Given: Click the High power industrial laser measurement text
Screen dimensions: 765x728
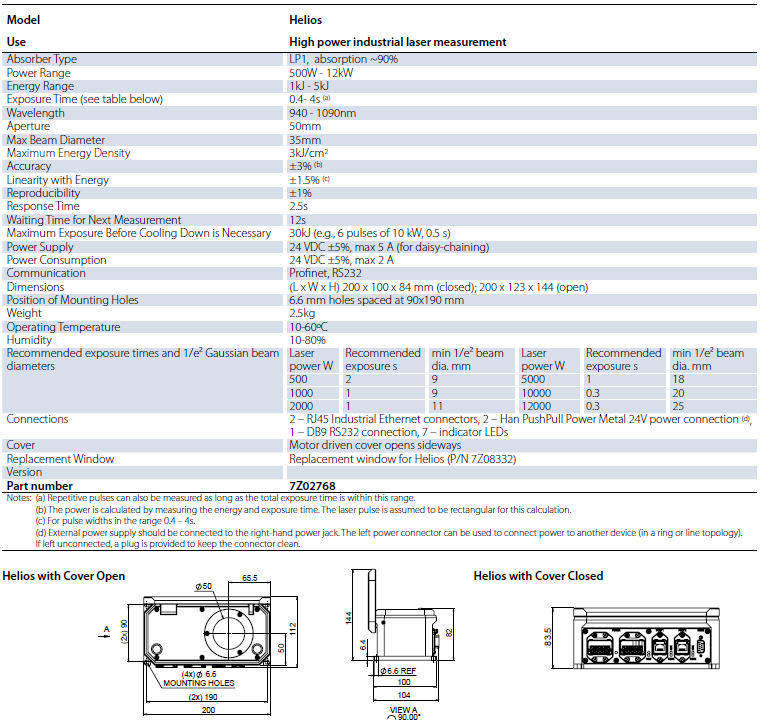Looking at the screenshot, I should point(397,42).
